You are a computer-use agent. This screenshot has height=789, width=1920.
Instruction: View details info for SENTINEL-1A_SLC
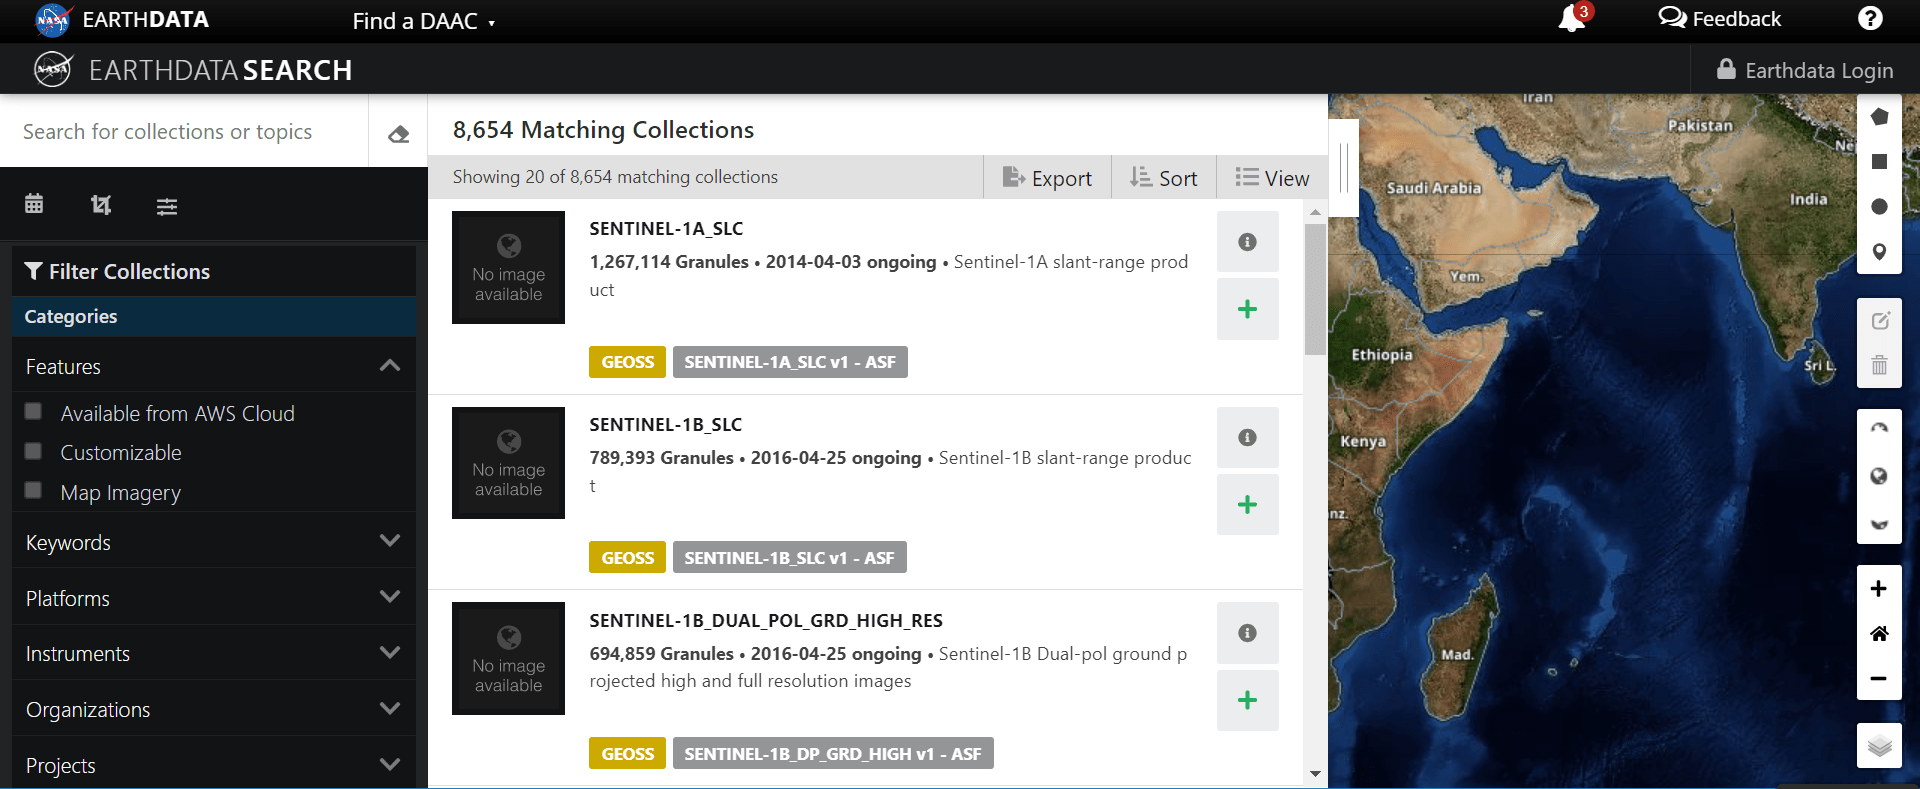[x=1247, y=242]
